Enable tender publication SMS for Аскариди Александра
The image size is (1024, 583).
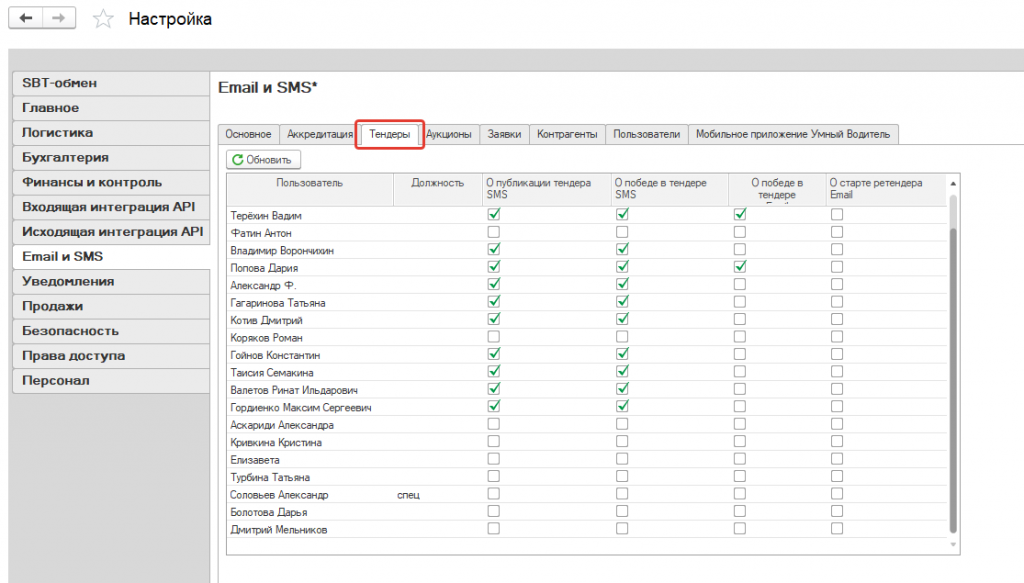(494, 424)
